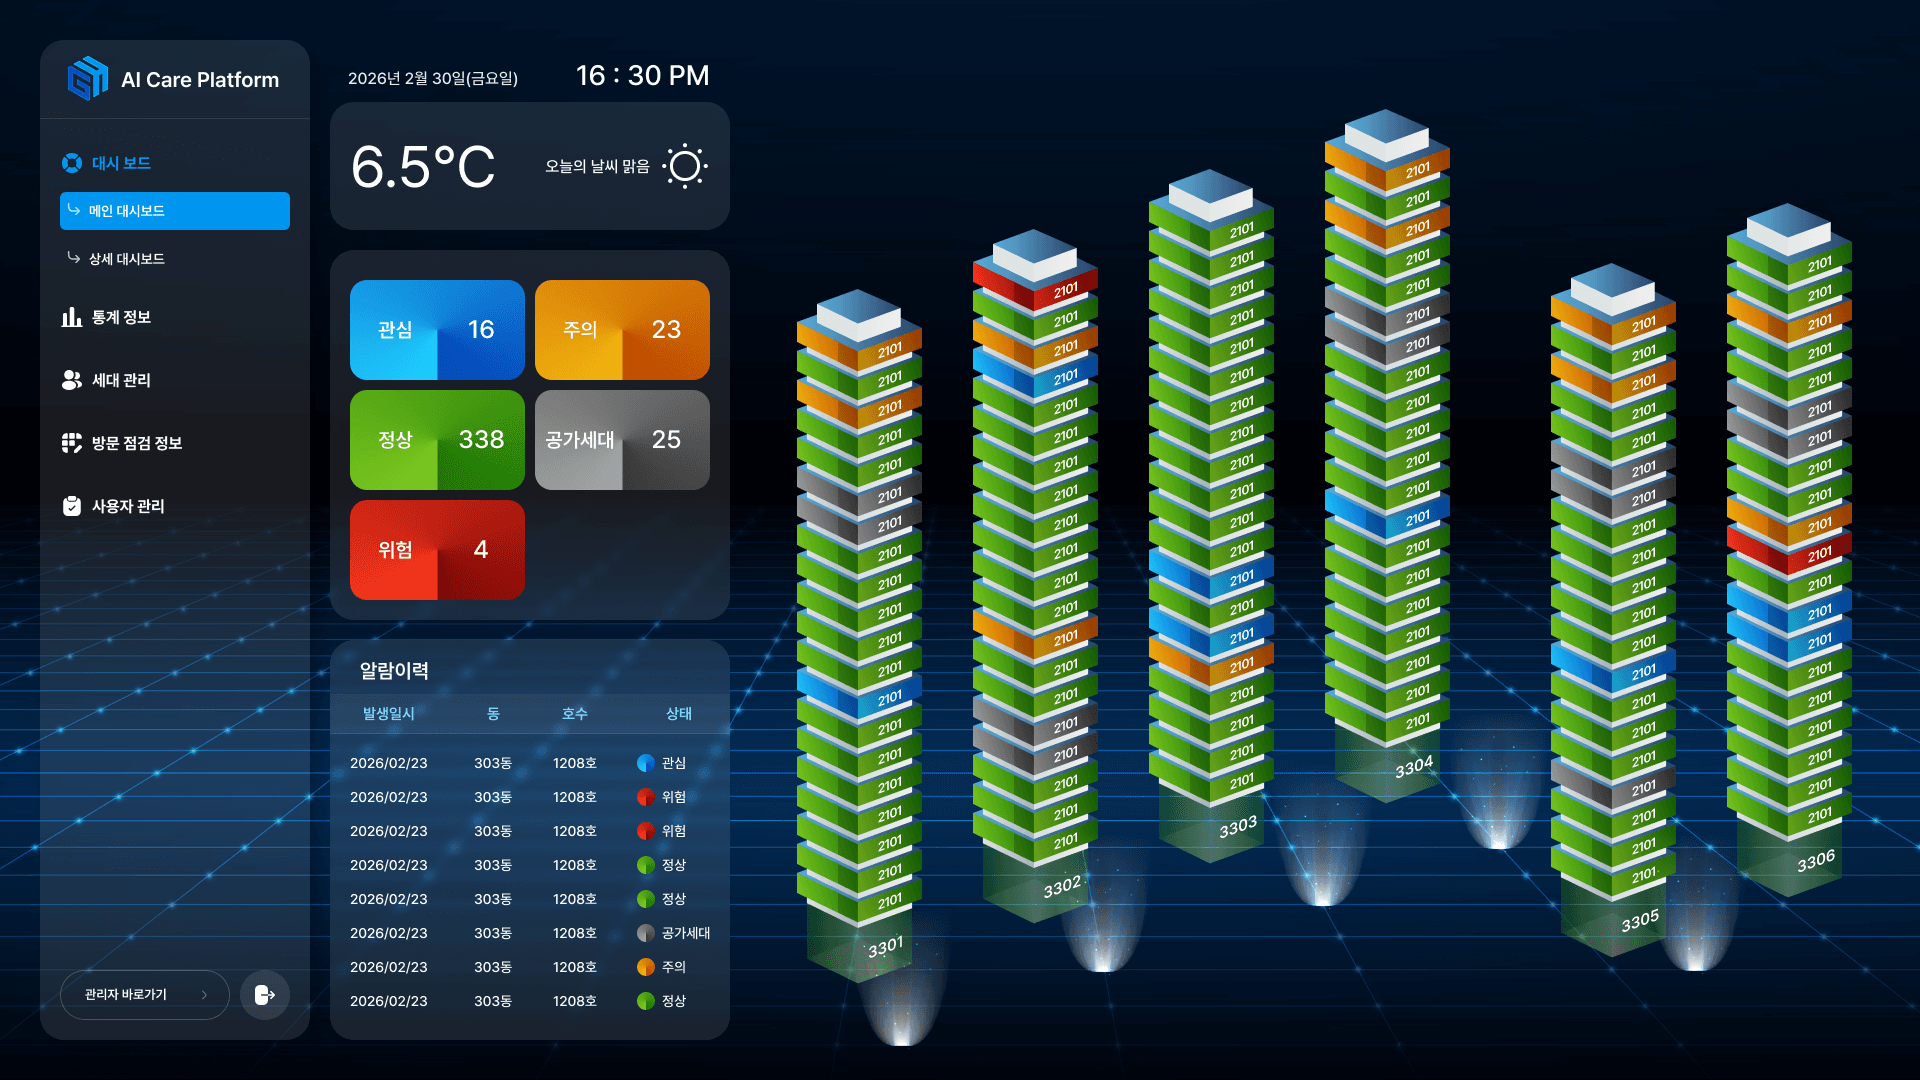Click the 알람이력 panel title
Viewport: 1920px width, 1080px height.
394,671
